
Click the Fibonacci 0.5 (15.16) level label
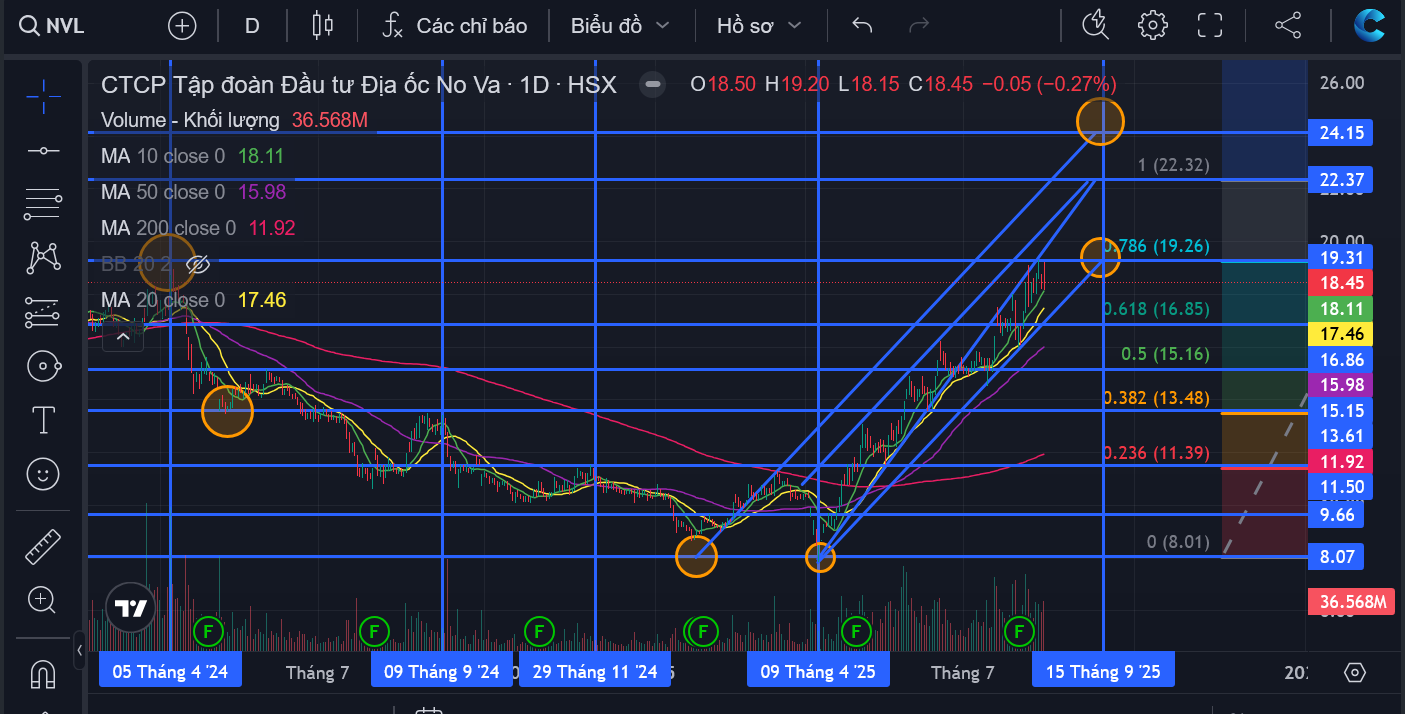click(1165, 354)
